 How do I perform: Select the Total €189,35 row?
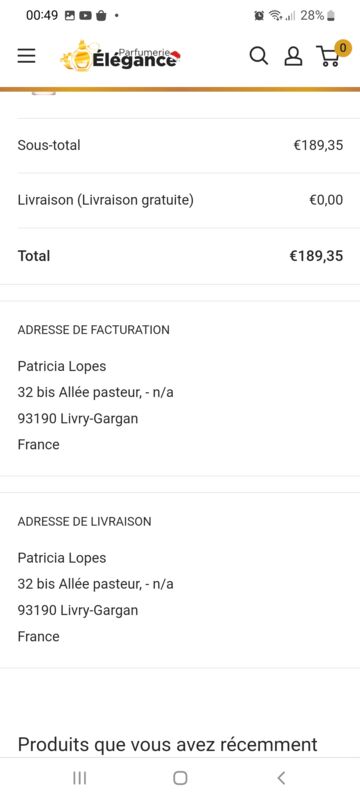coord(180,256)
